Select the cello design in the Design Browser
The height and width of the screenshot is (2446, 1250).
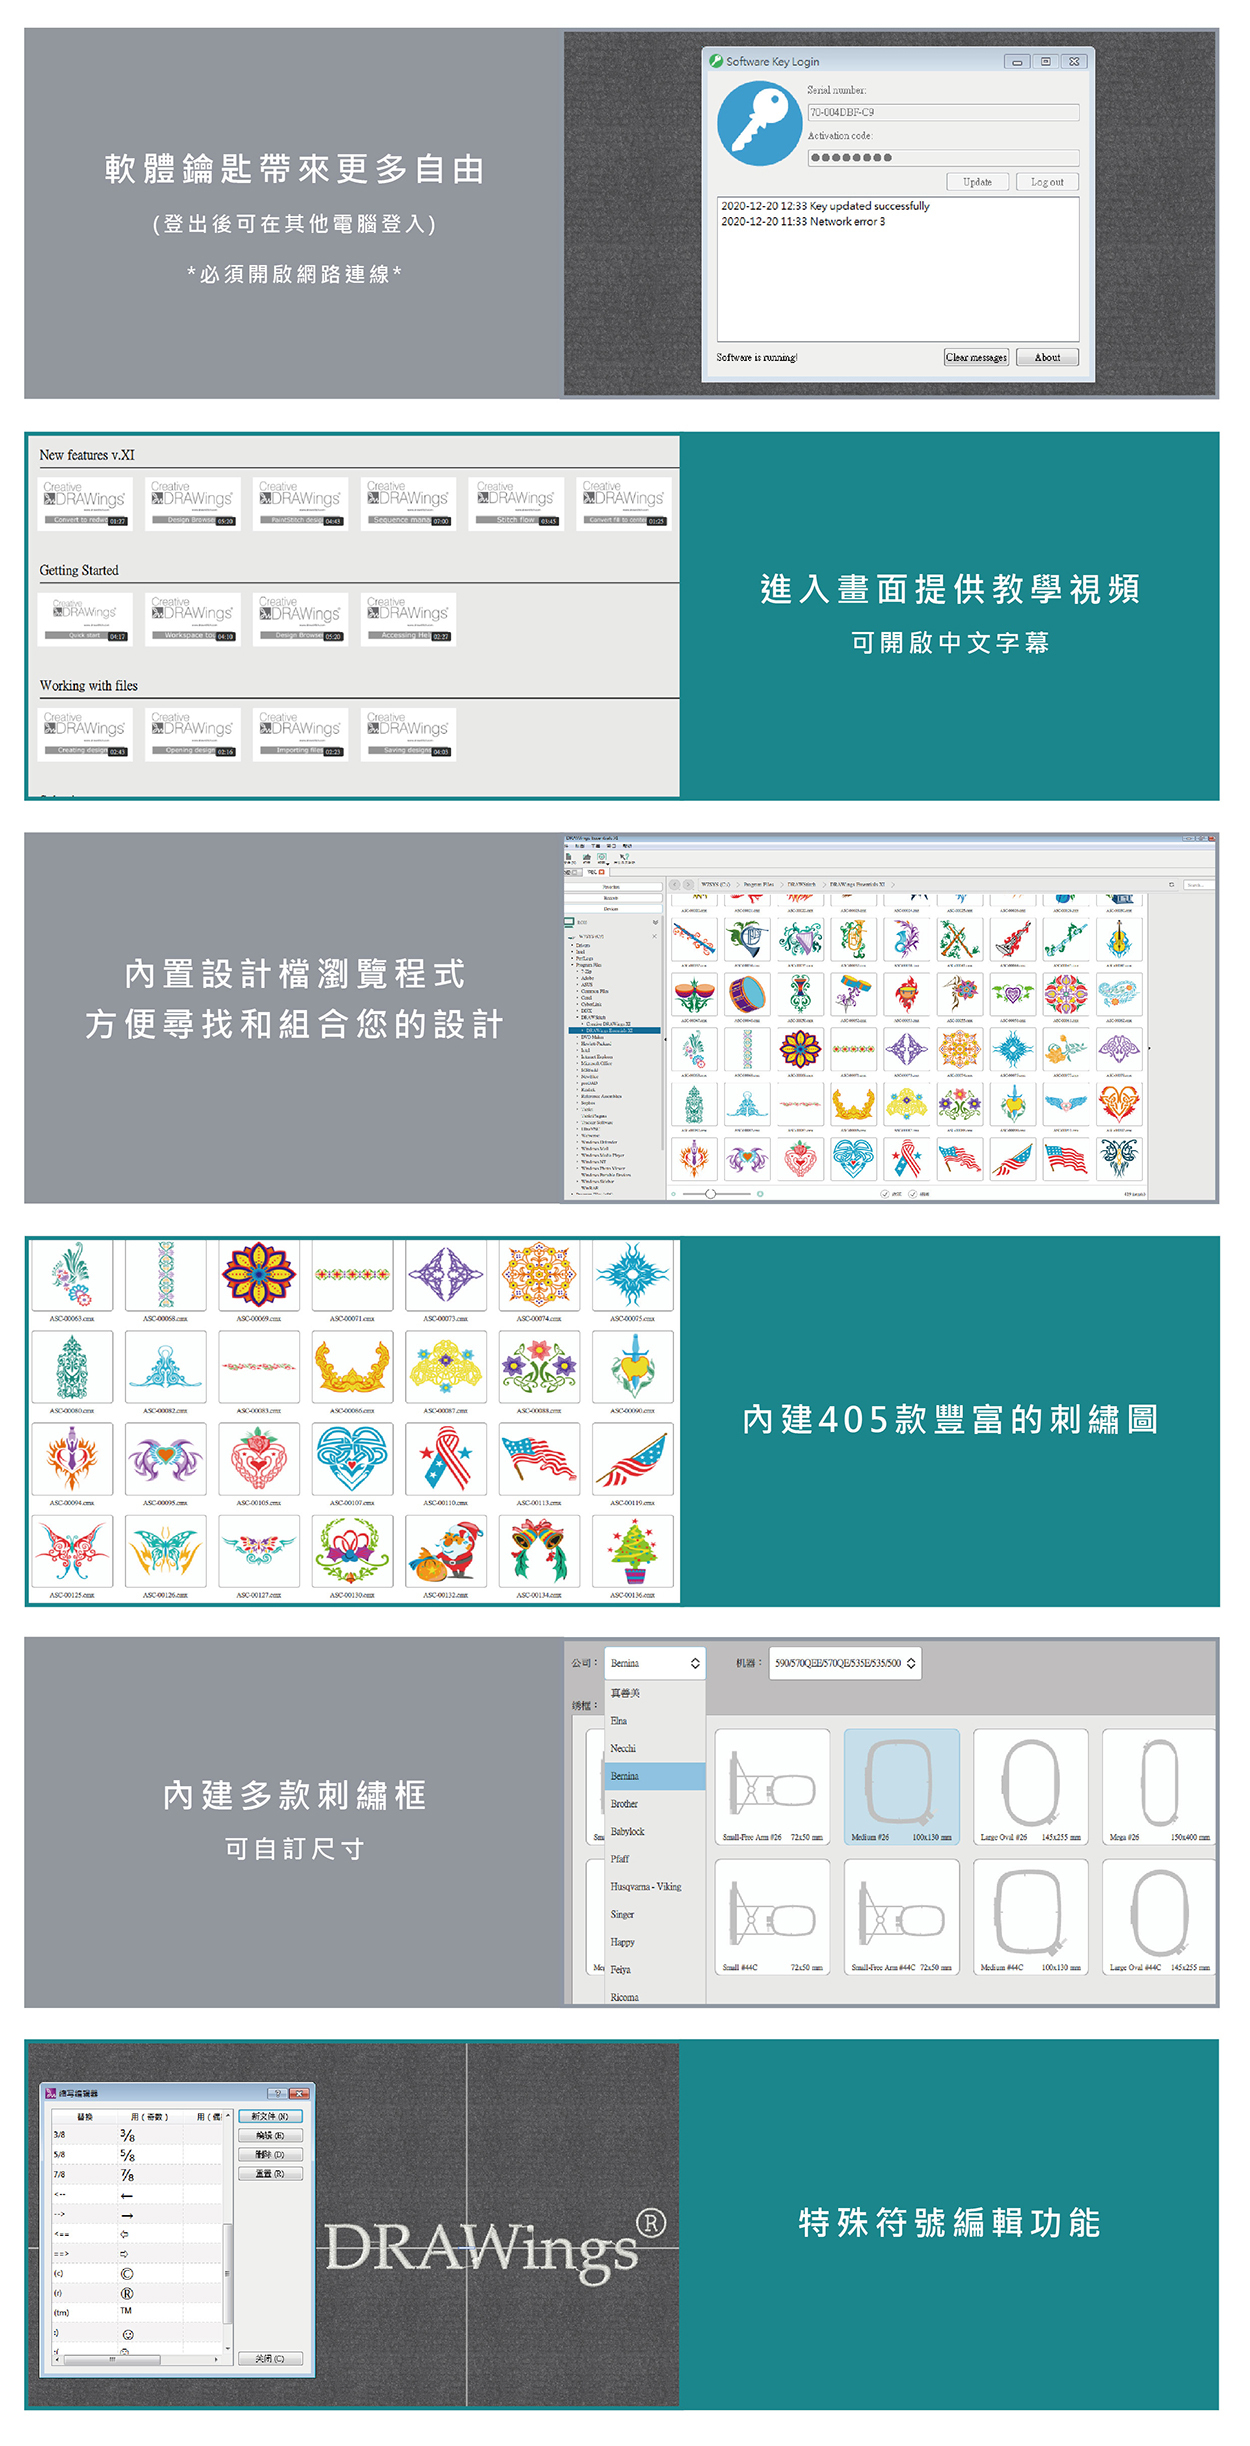point(1118,939)
